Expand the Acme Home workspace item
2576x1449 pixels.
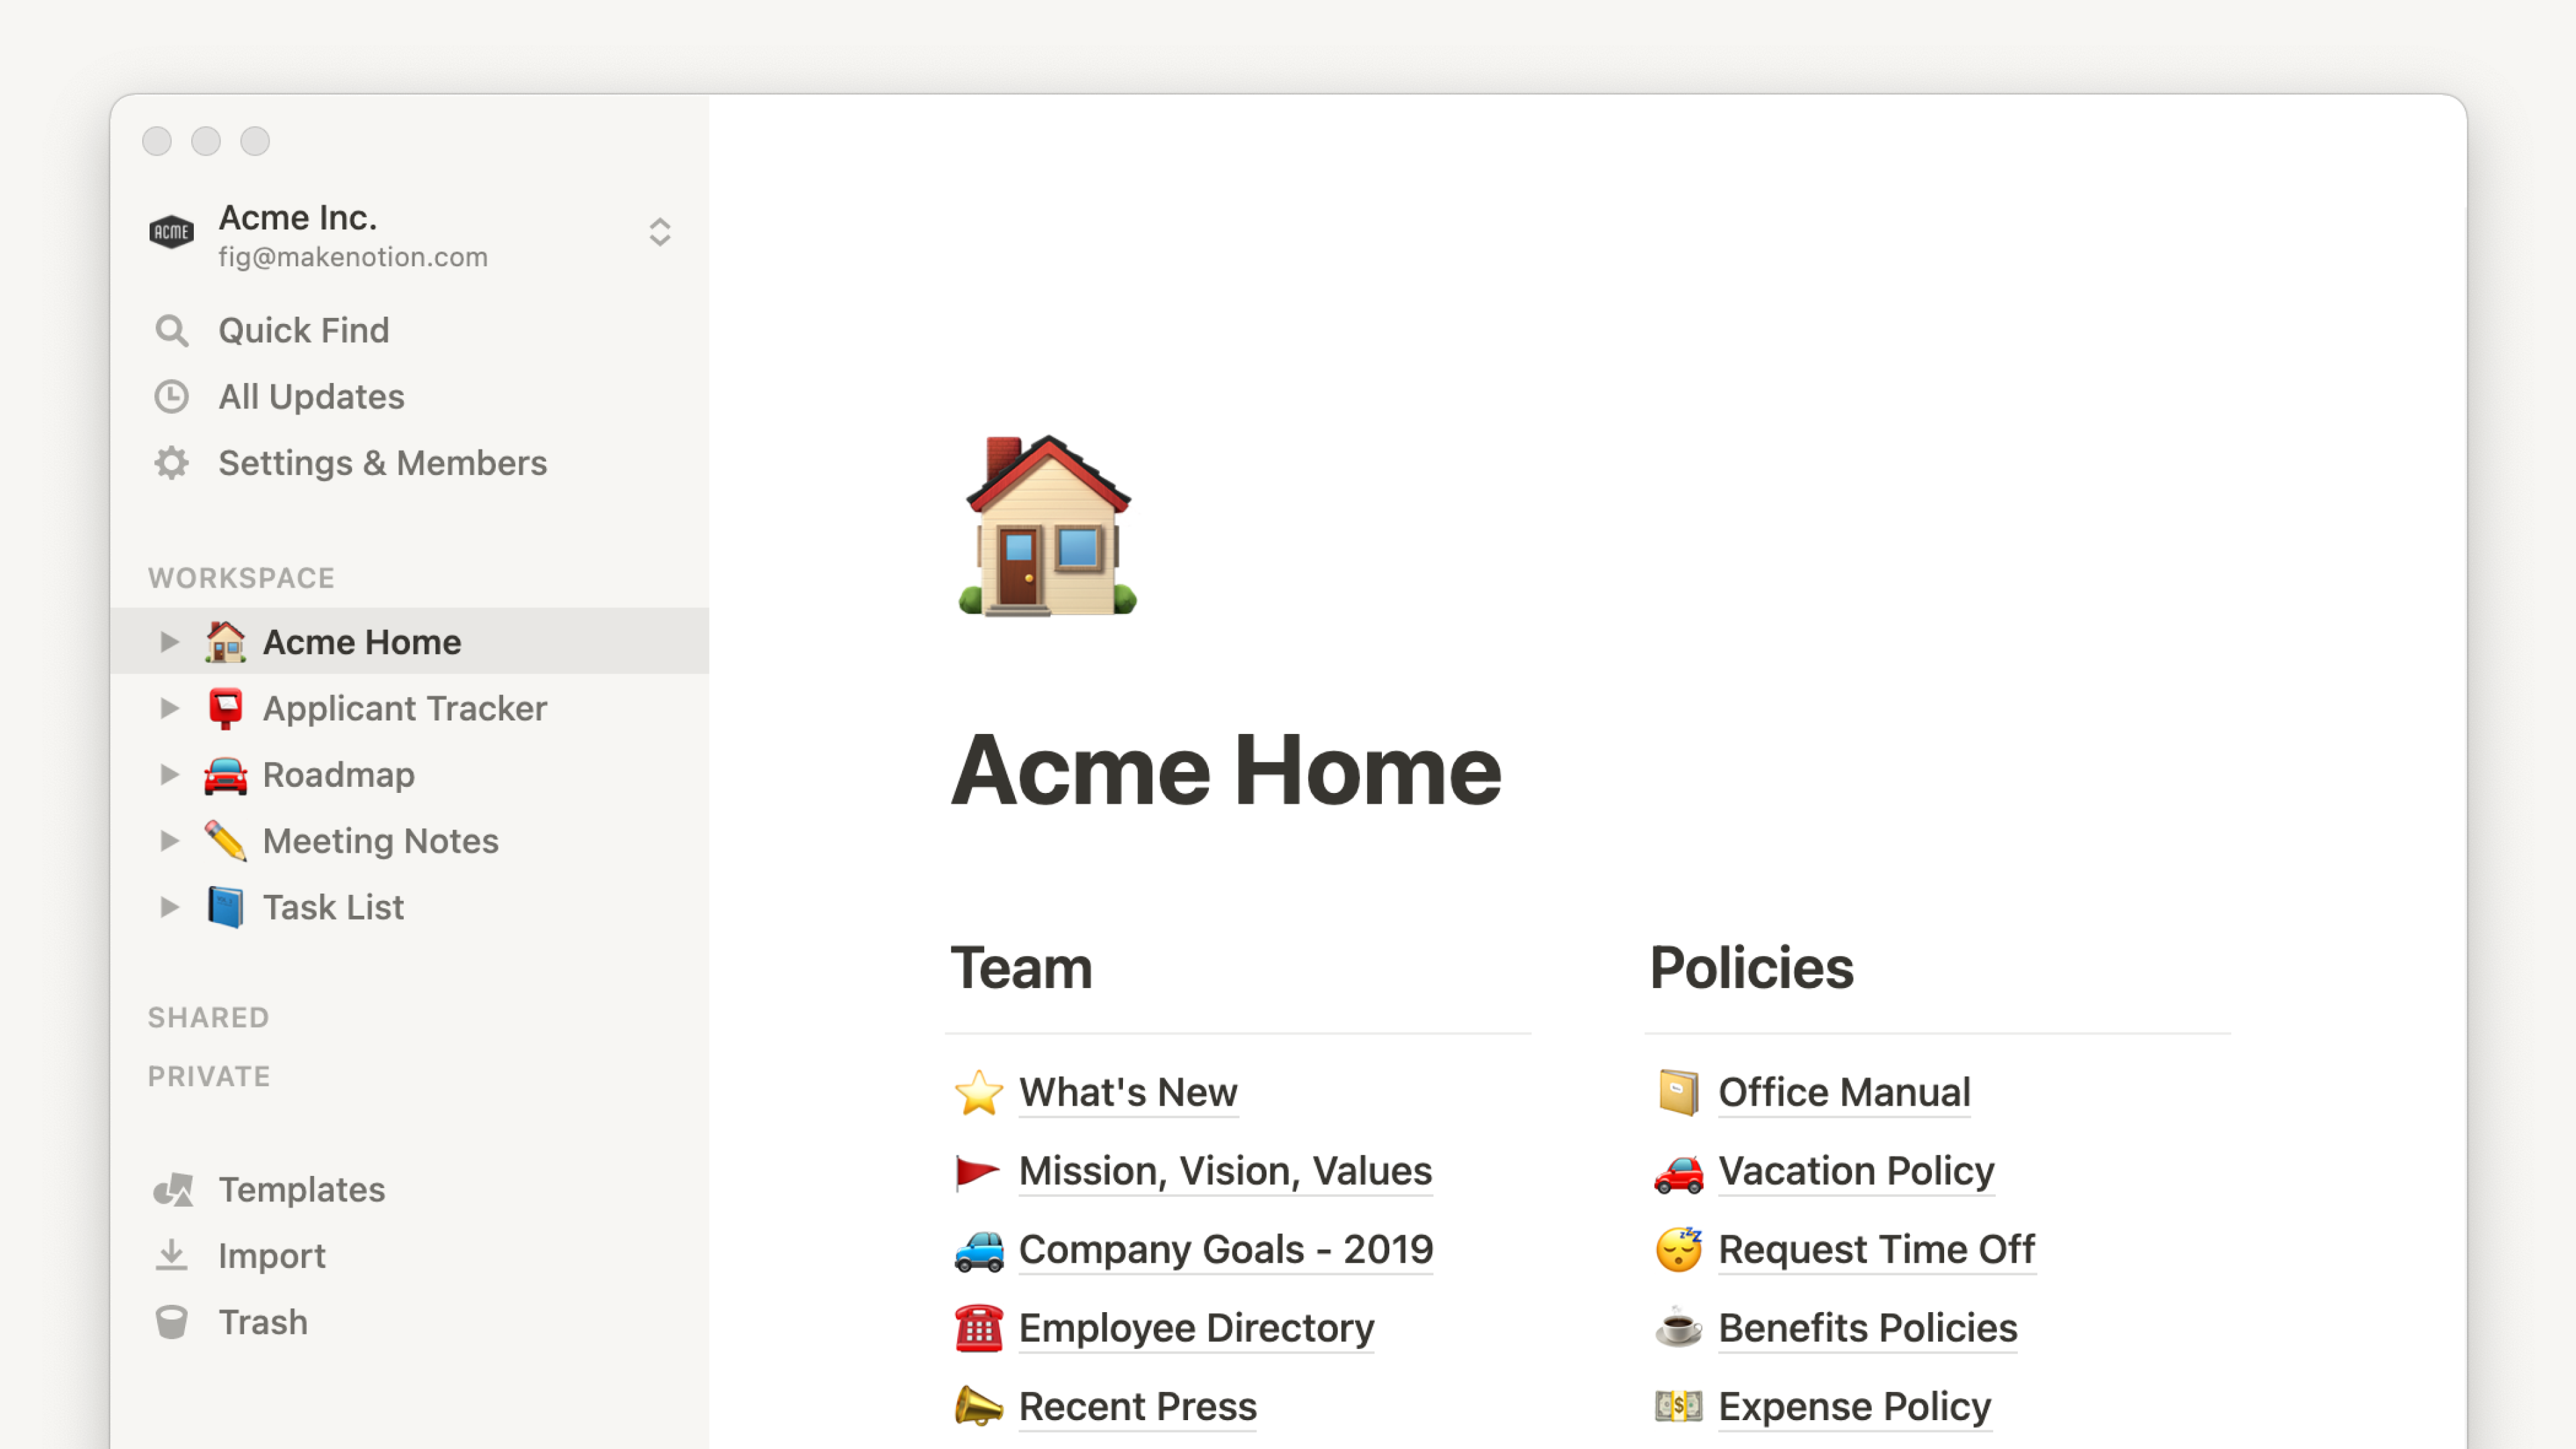(x=168, y=641)
